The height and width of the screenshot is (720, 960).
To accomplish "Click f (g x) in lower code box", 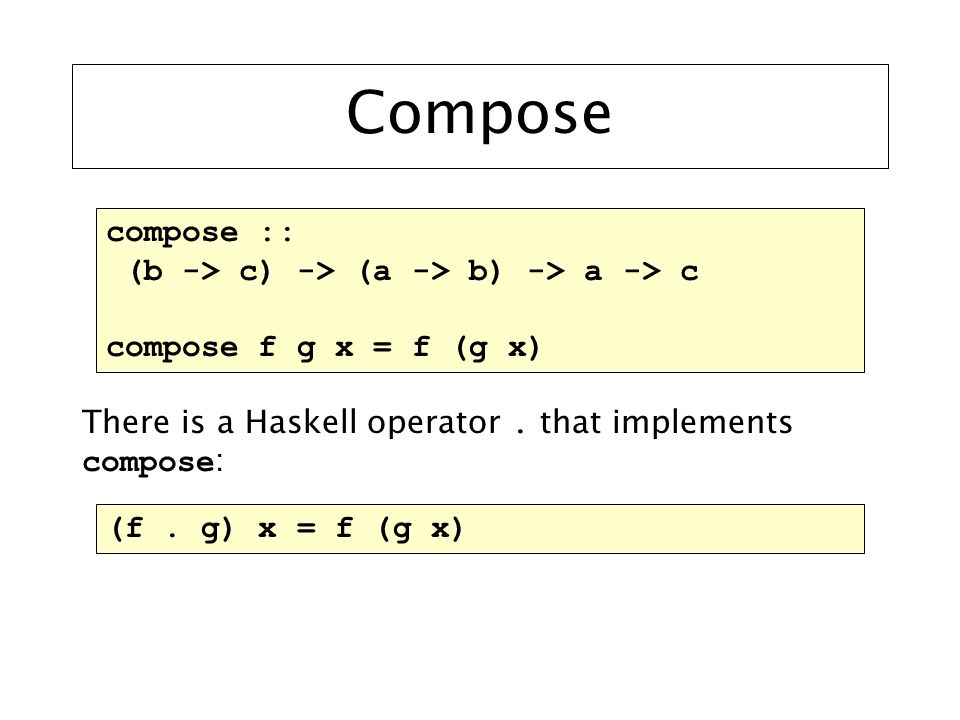I will click(x=399, y=528).
